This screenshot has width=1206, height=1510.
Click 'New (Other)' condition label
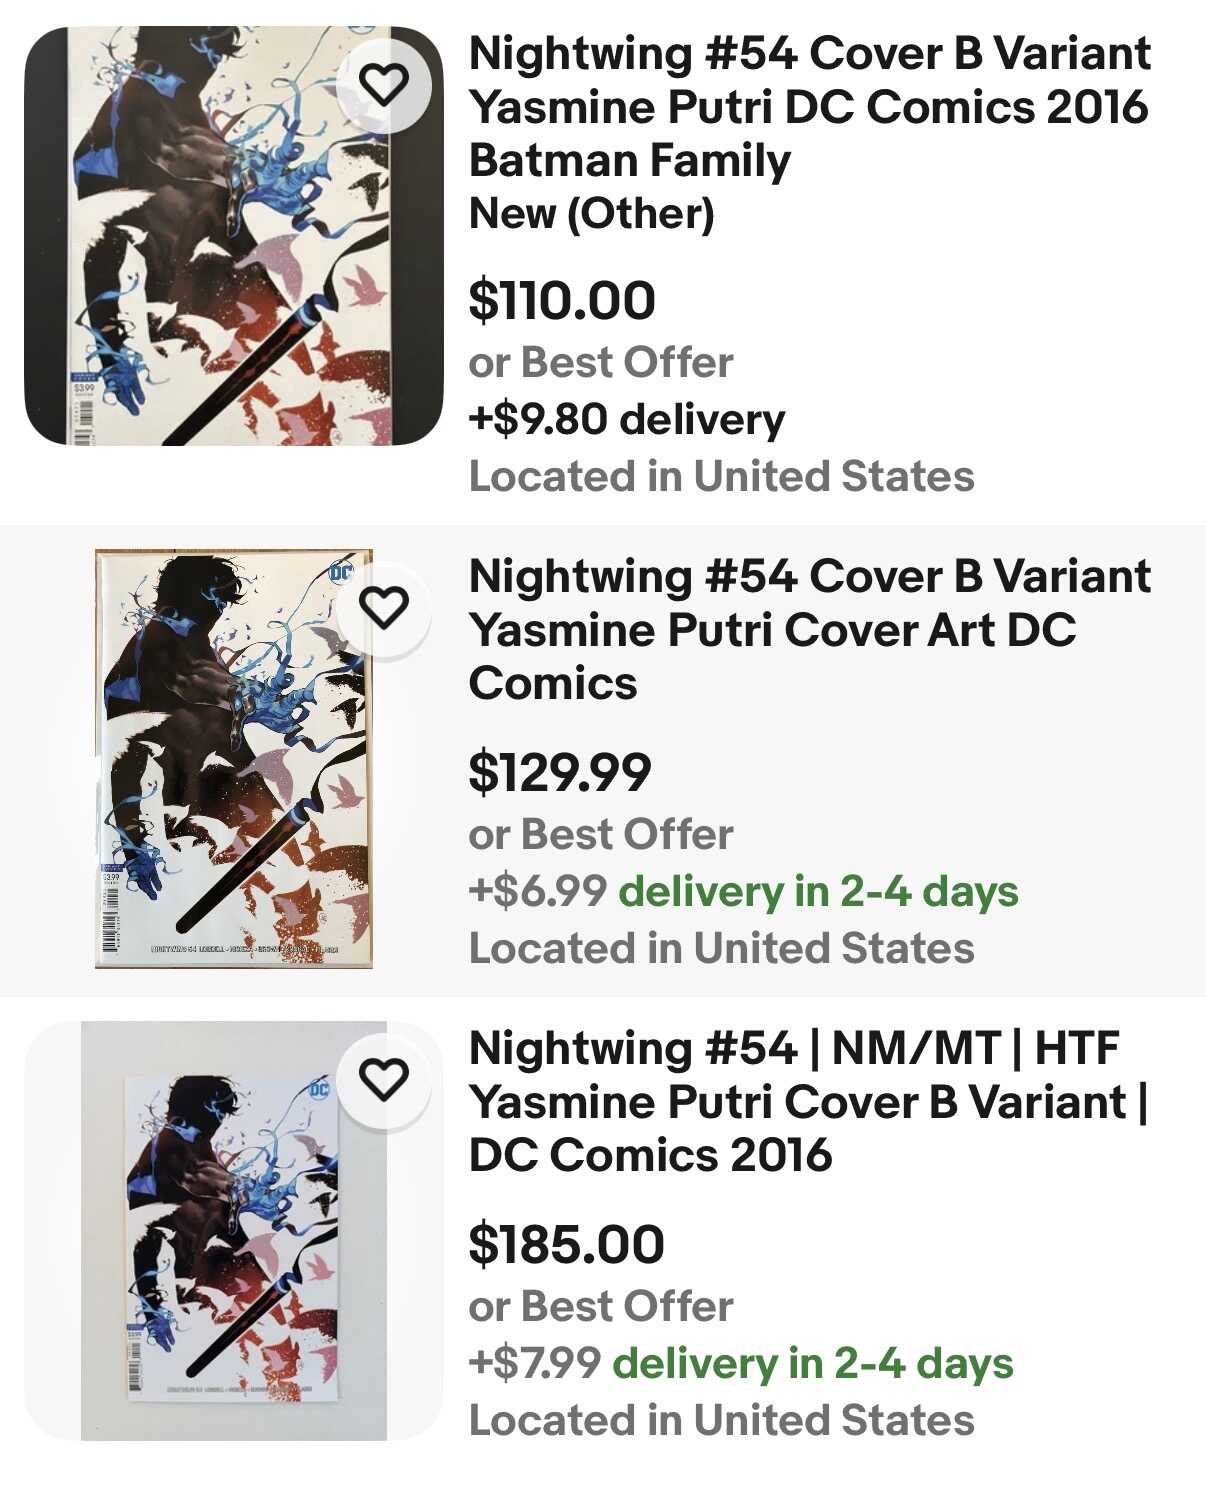pos(591,214)
